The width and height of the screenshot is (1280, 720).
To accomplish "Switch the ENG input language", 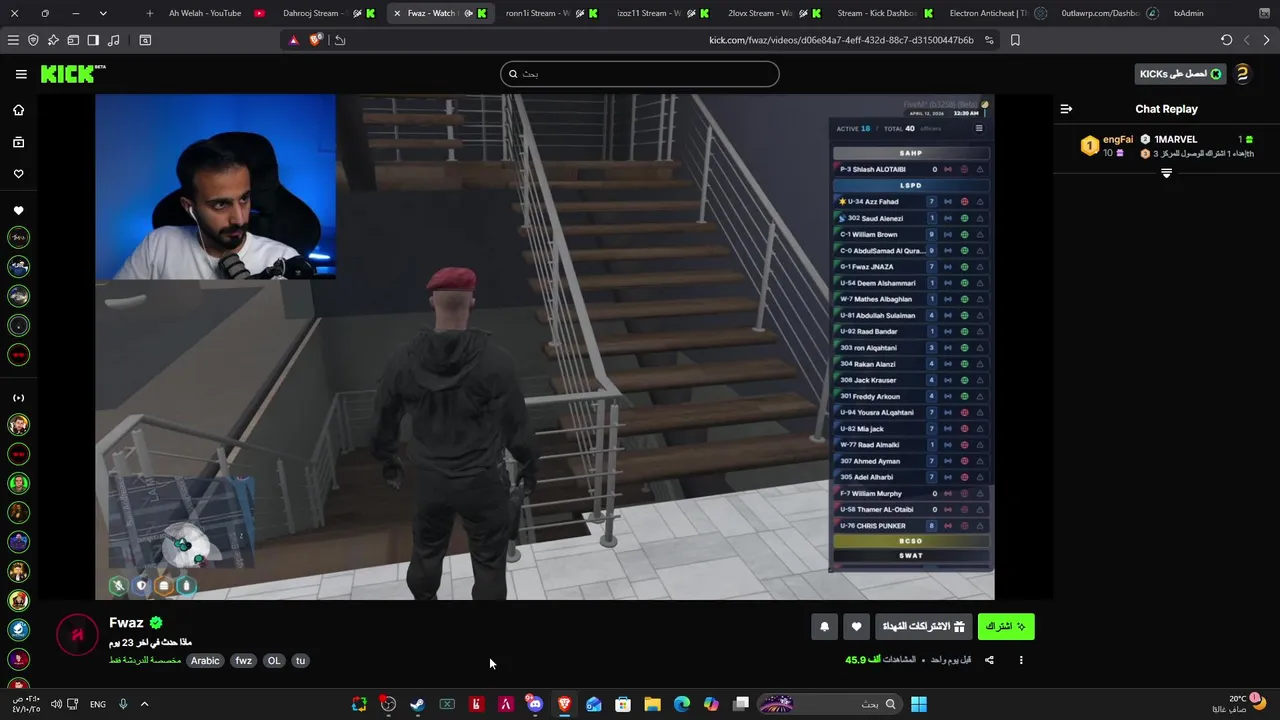I will pos(98,704).
